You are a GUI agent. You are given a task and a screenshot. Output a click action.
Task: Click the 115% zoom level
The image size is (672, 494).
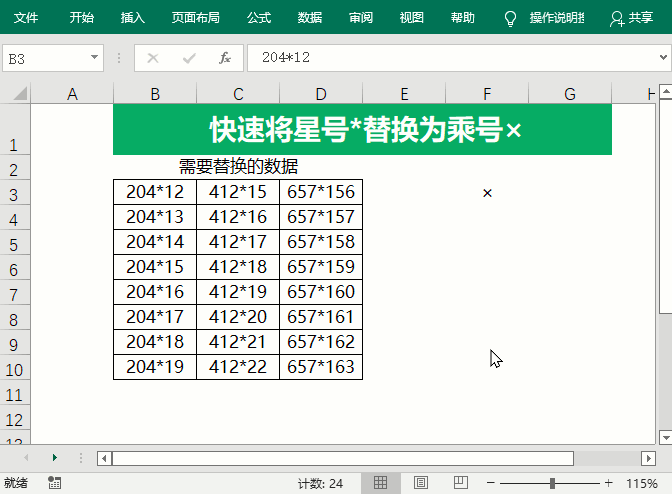(642, 484)
